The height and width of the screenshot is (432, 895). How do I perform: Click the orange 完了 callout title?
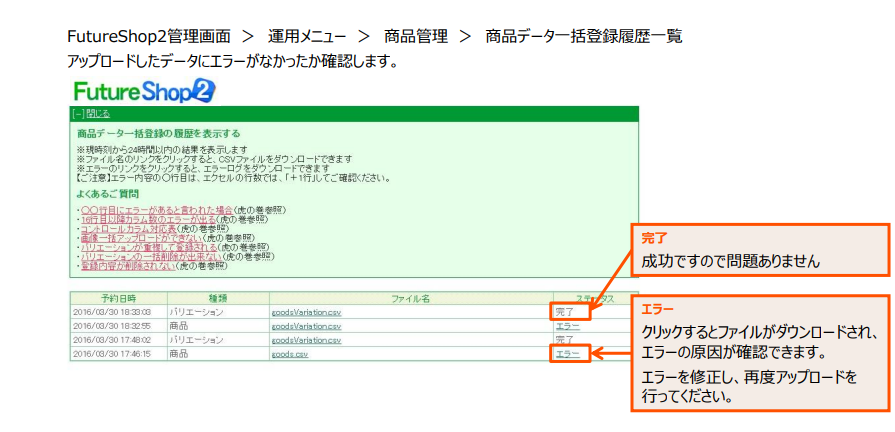pos(654,239)
